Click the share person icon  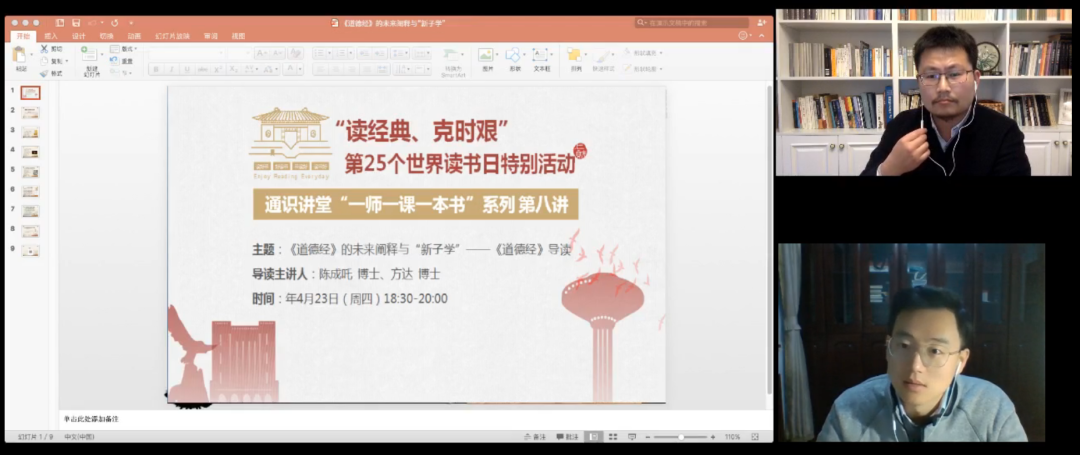click(762, 23)
